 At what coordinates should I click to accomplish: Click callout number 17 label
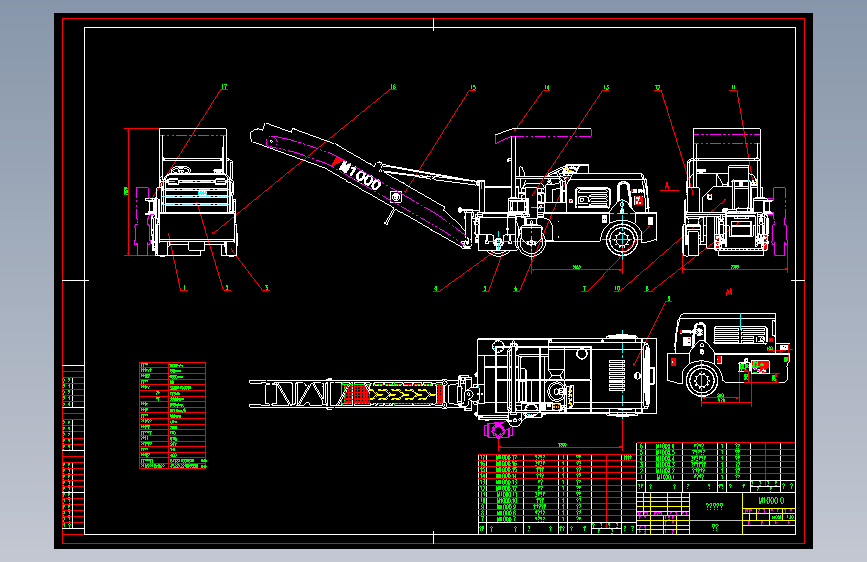click(x=224, y=87)
